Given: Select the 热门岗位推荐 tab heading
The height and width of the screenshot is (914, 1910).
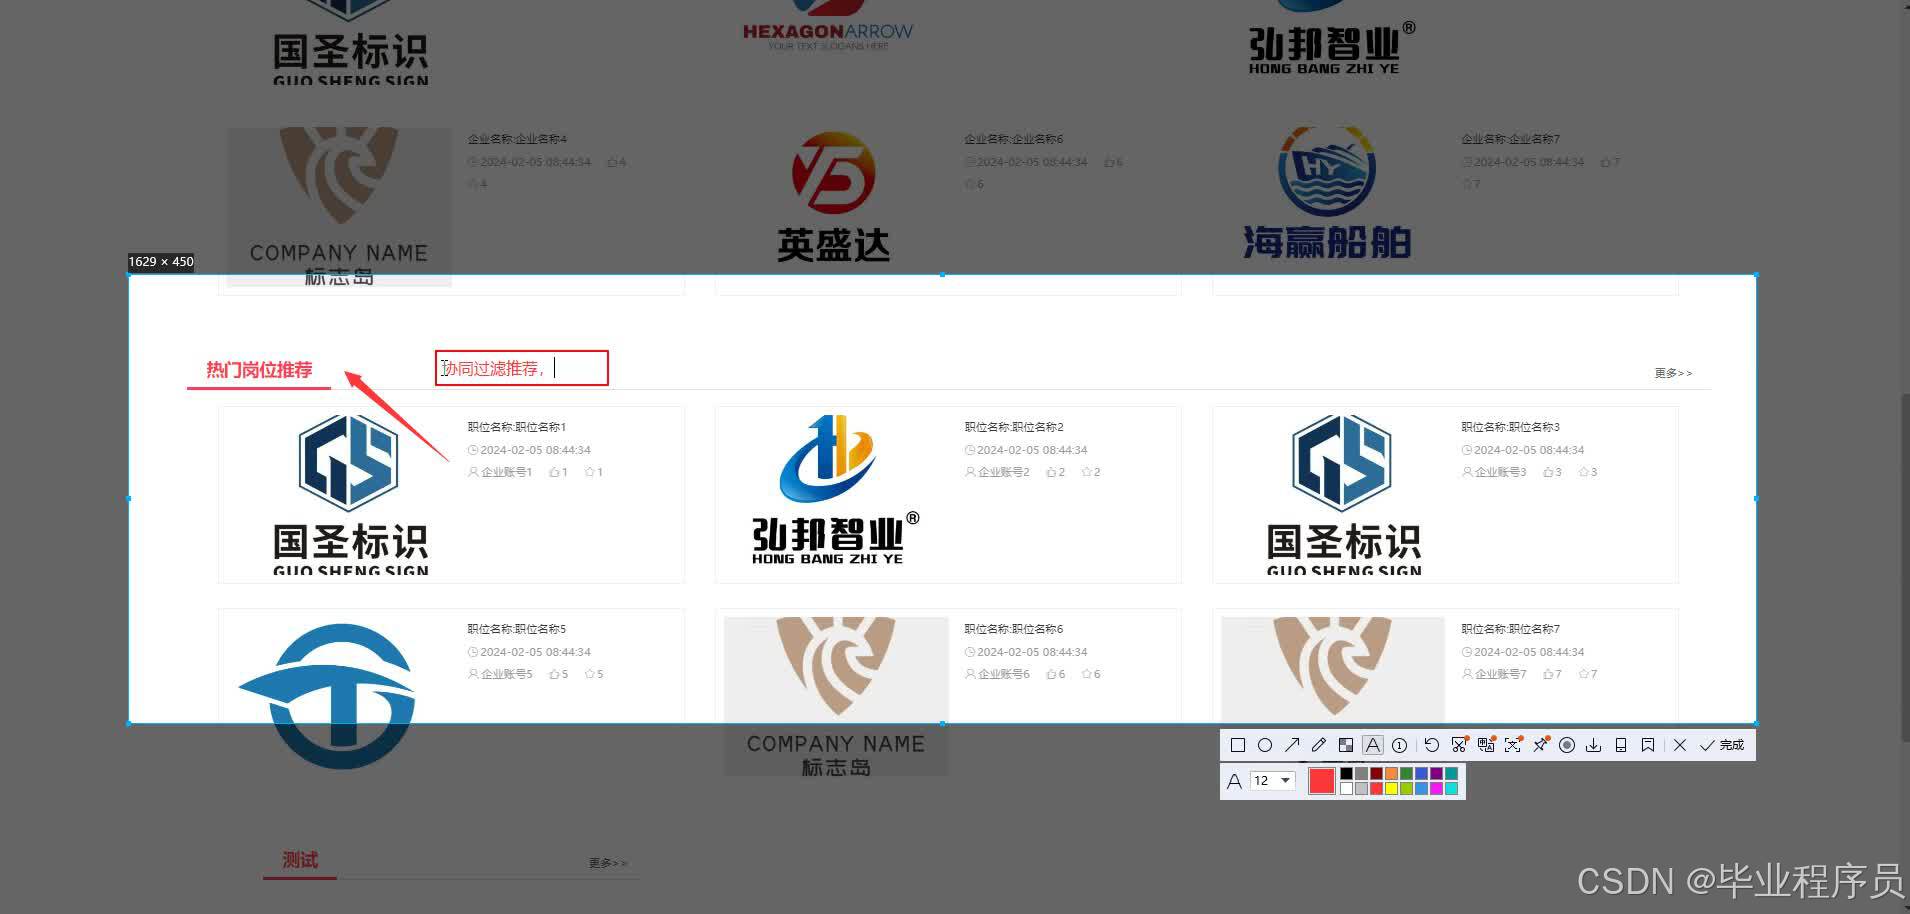Looking at the screenshot, I should click(x=259, y=370).
